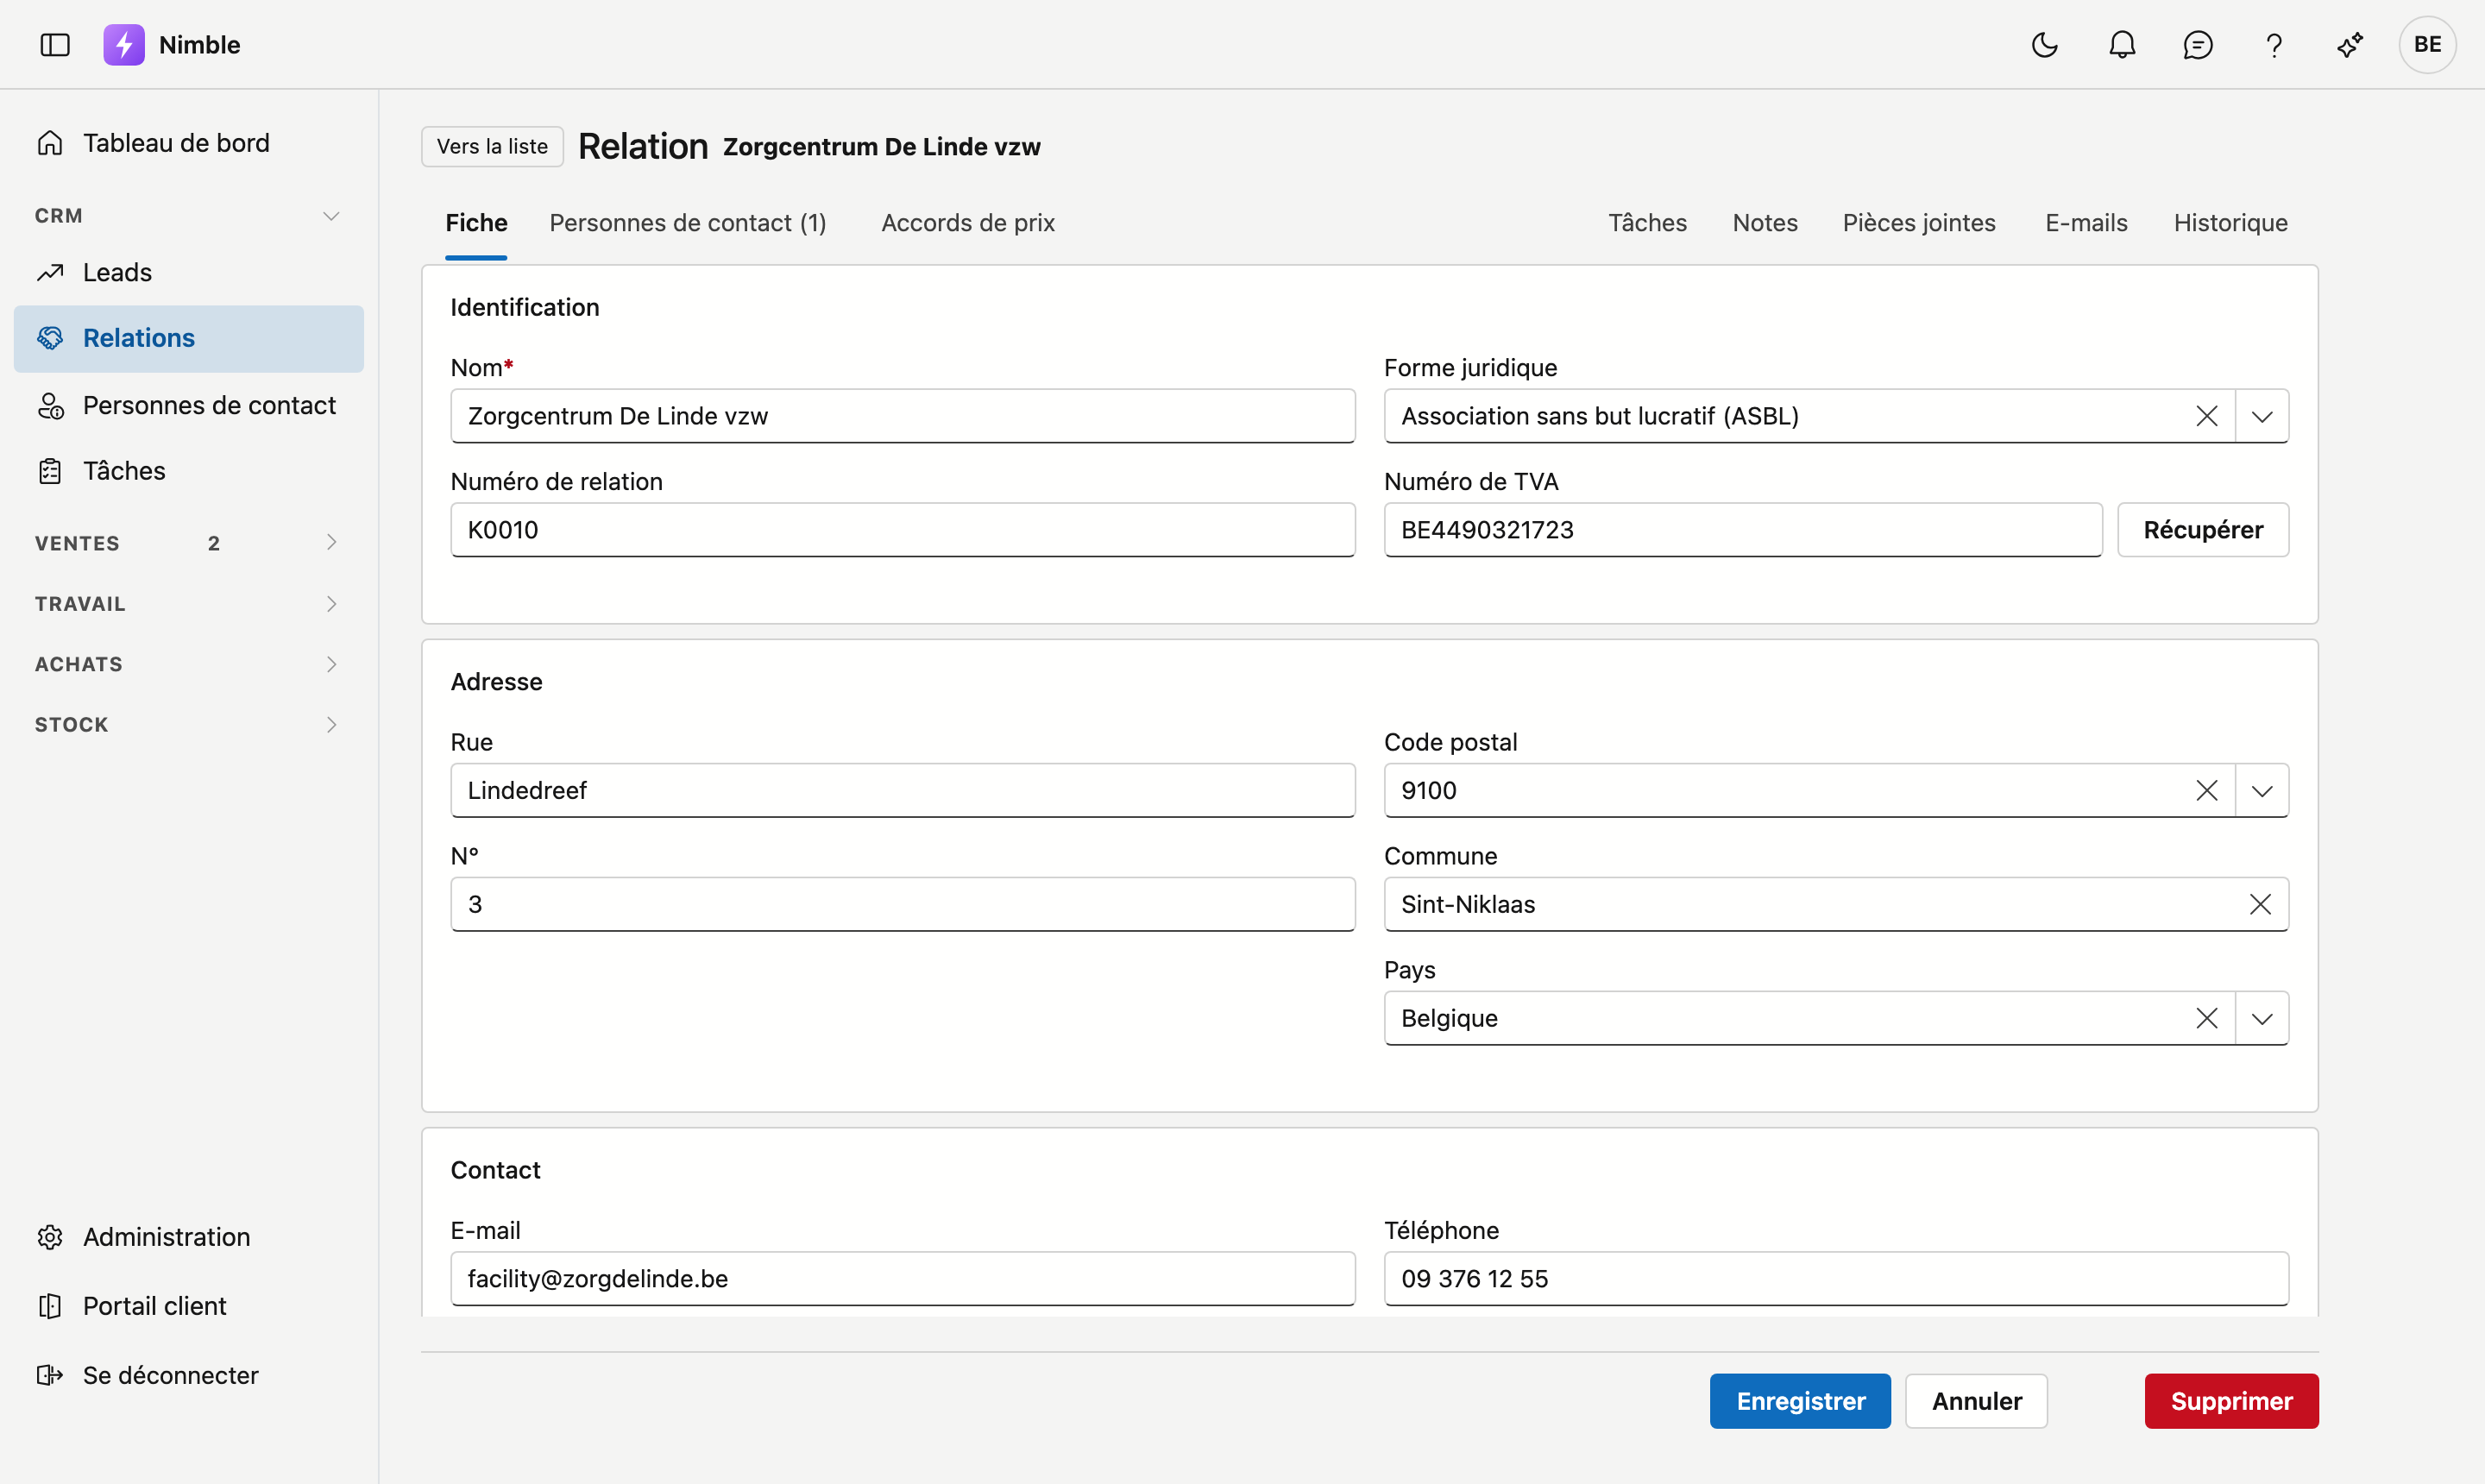Expand the VENTES section
Image resolution: width=2485 pixels, height=1484 pixels.
pyautogui.click(x=331, y=543)
